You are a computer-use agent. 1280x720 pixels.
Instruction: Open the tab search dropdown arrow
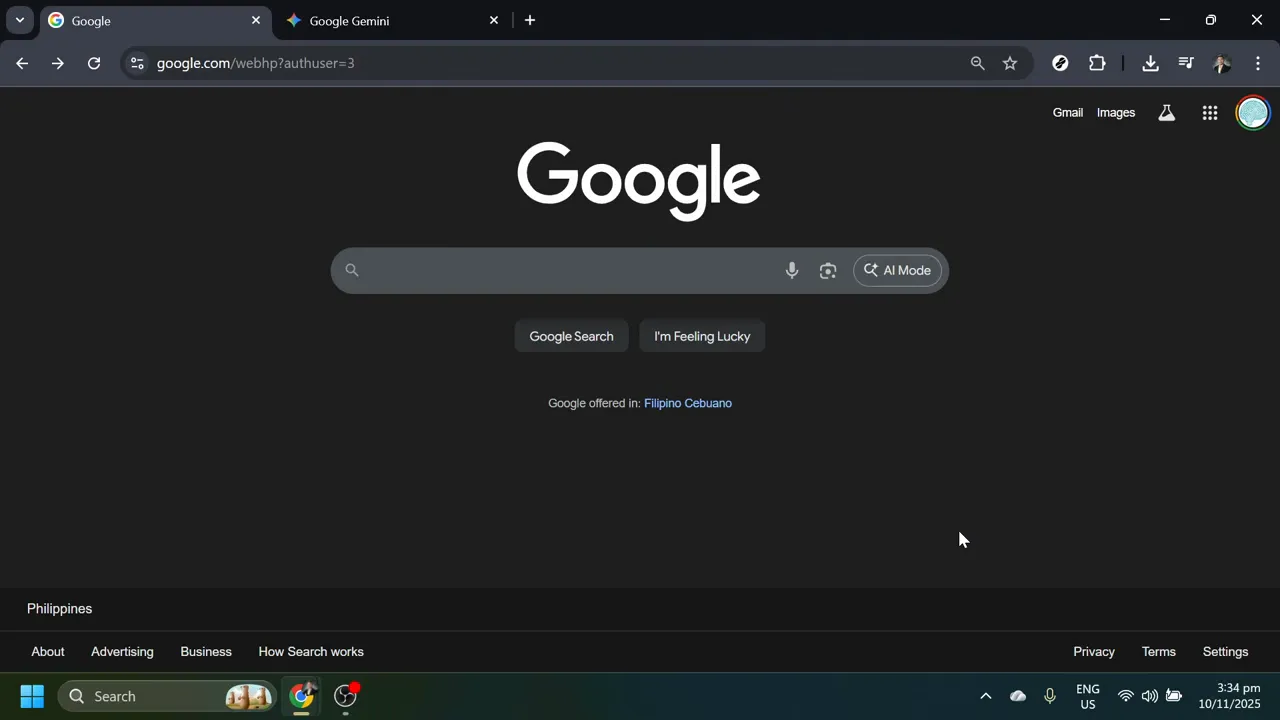click(19, 20)
